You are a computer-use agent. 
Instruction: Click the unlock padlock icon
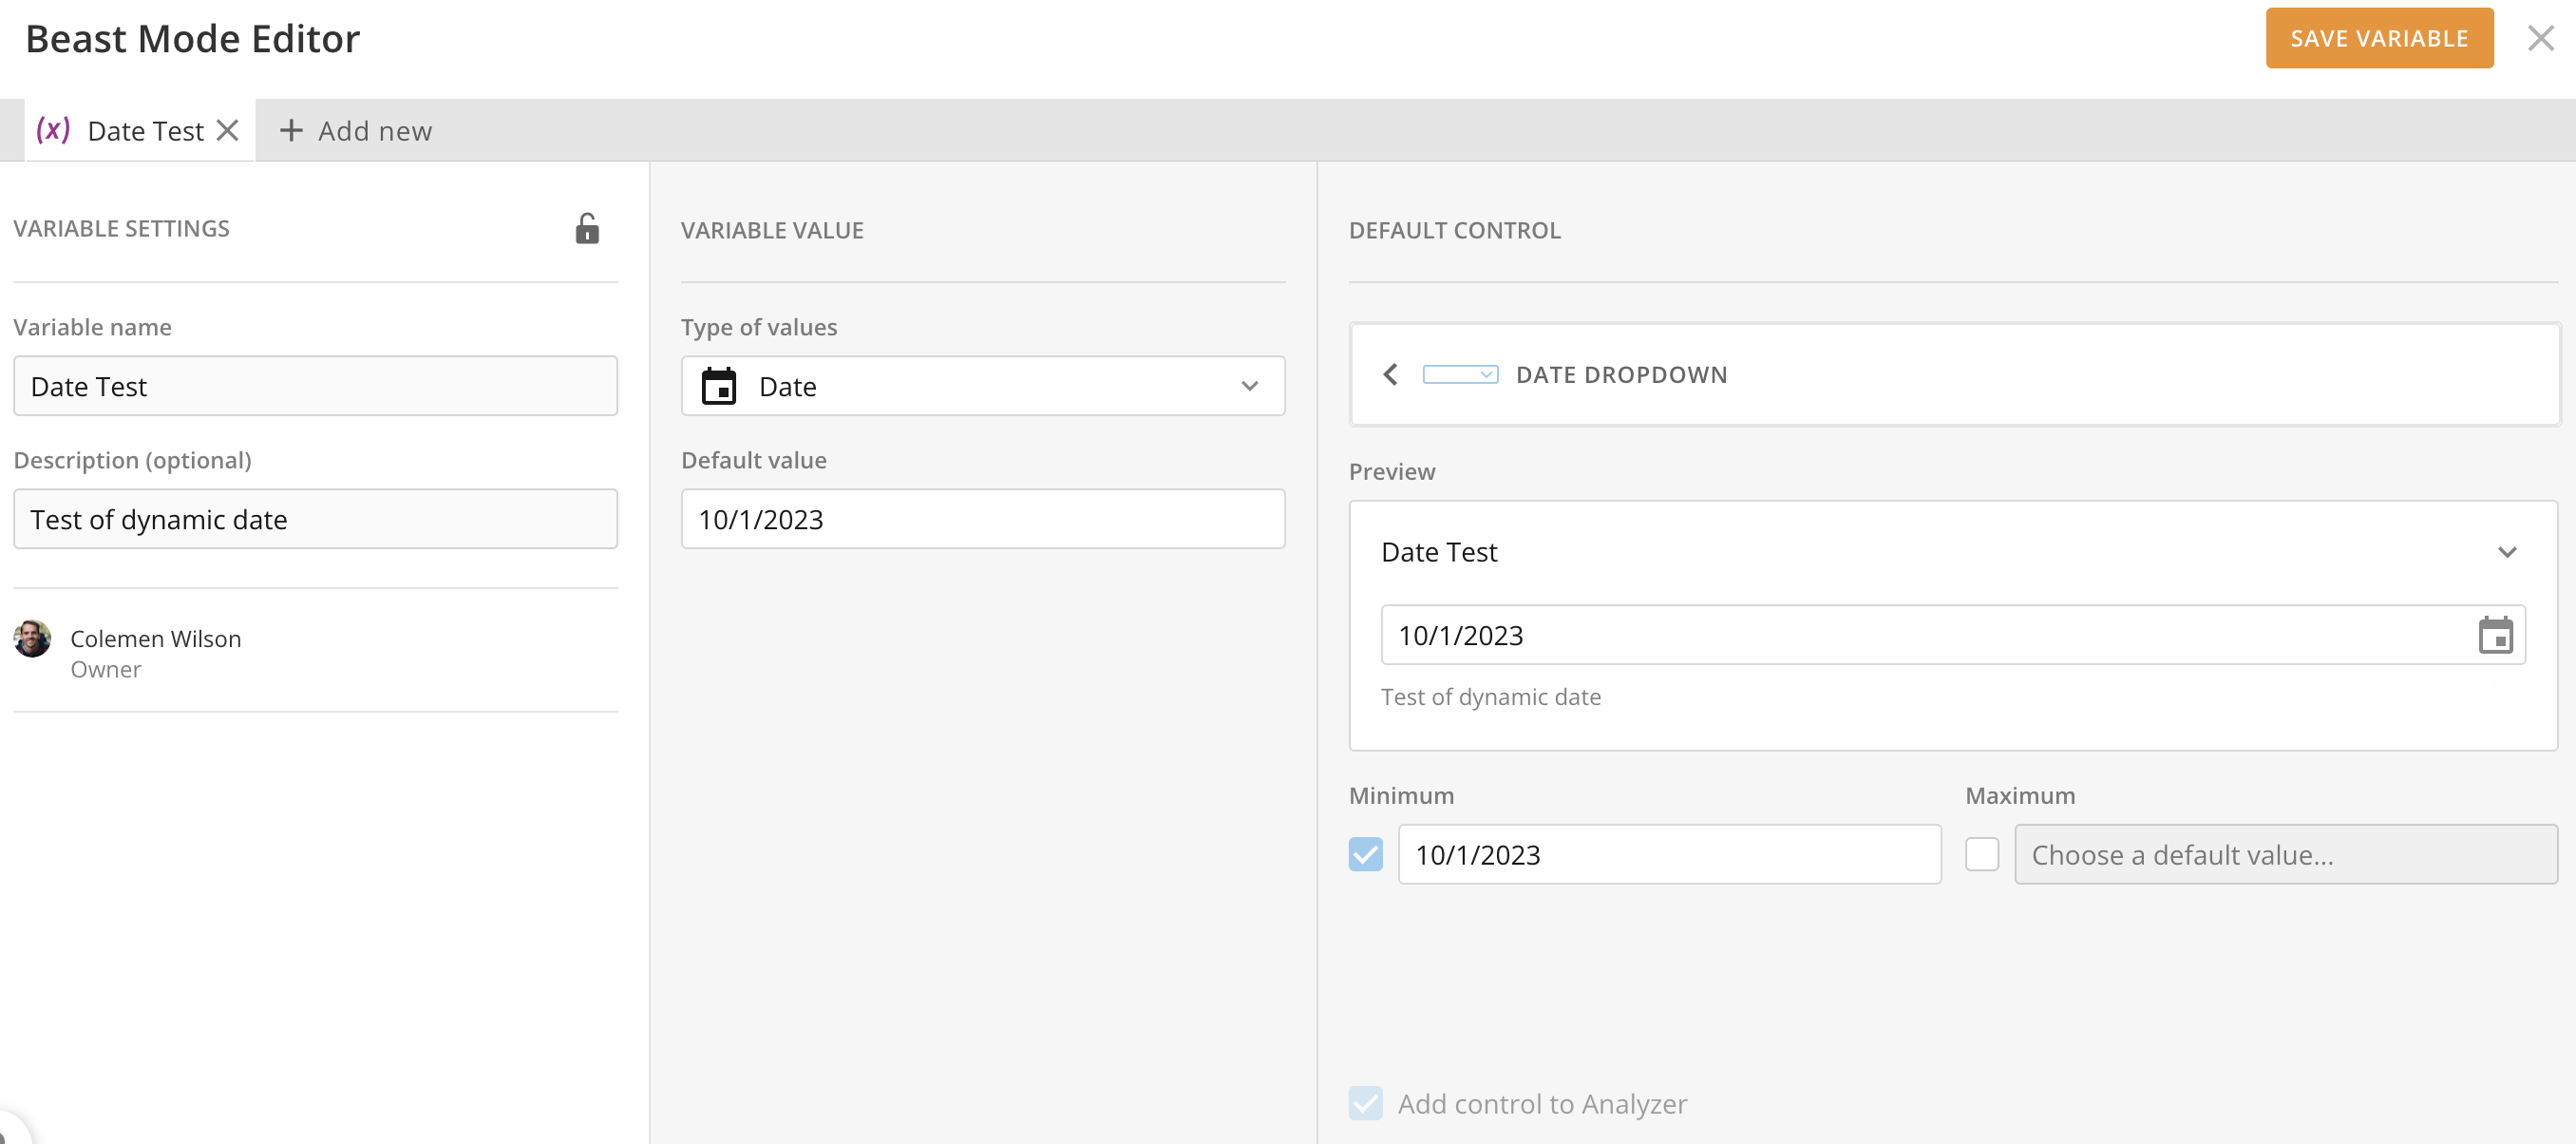click(587, 229)
